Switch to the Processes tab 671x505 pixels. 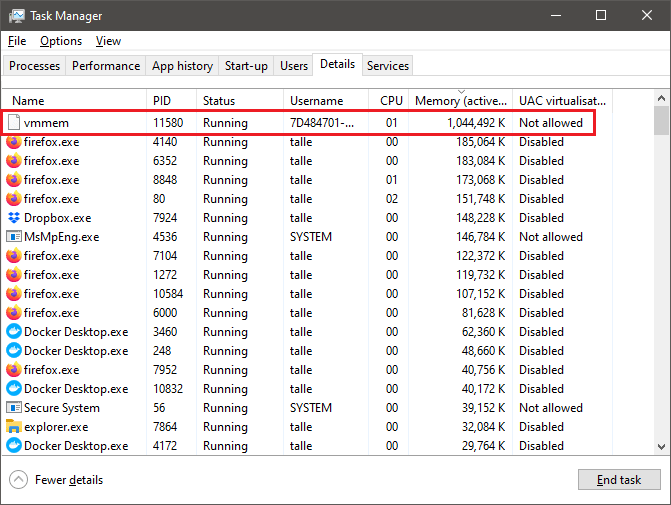point(35,66)
